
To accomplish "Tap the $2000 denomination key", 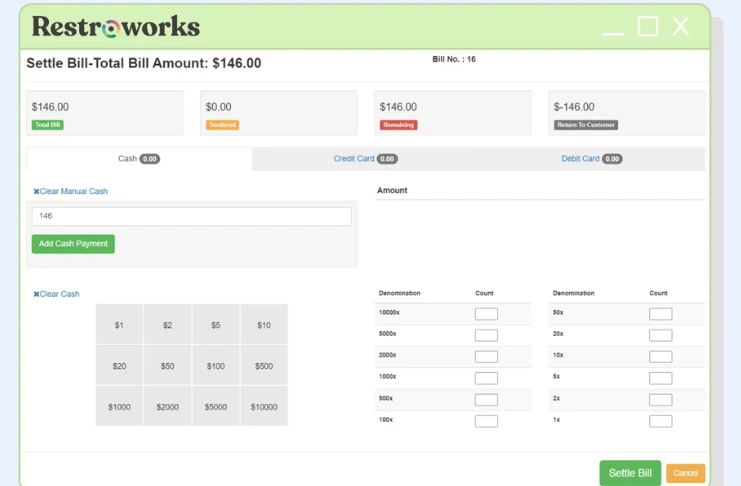I will pyautogui.click(x=168, y=406).
